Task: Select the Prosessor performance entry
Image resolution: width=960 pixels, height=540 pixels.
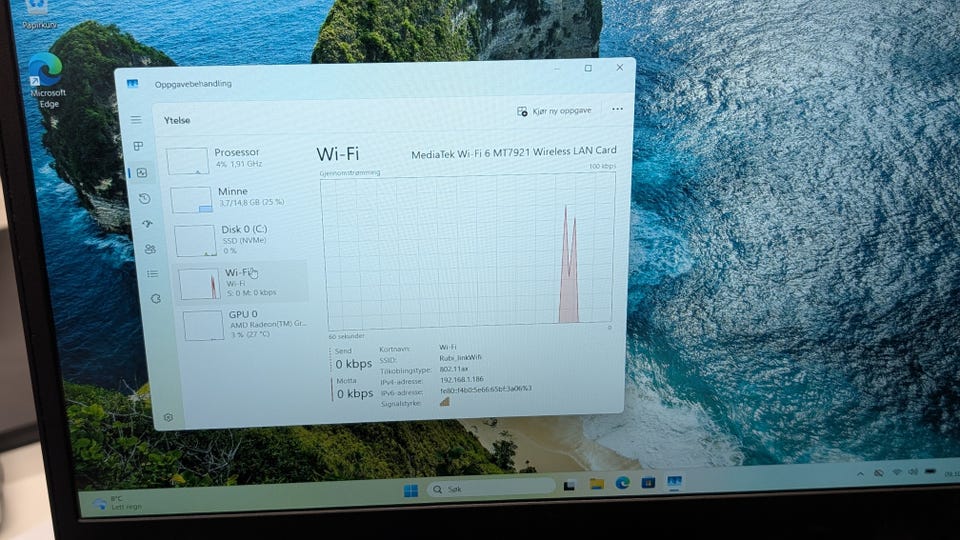Action: (233, 160)
